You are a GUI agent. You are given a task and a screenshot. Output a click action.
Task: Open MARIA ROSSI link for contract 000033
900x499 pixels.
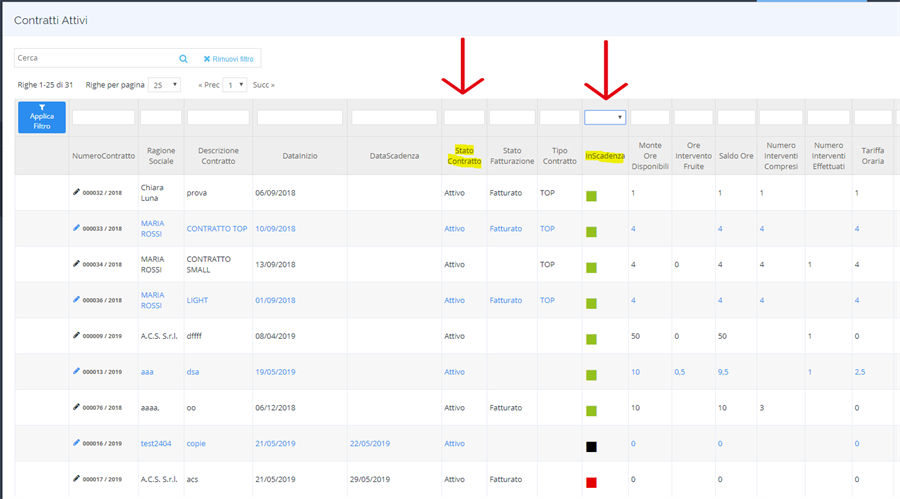point(153,229)
